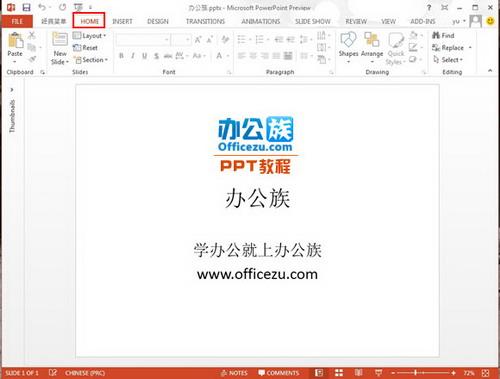The width and height of the screenshot is (500, 379).
Task: Click the Undo arrow icon
Action: click(42, 7)
